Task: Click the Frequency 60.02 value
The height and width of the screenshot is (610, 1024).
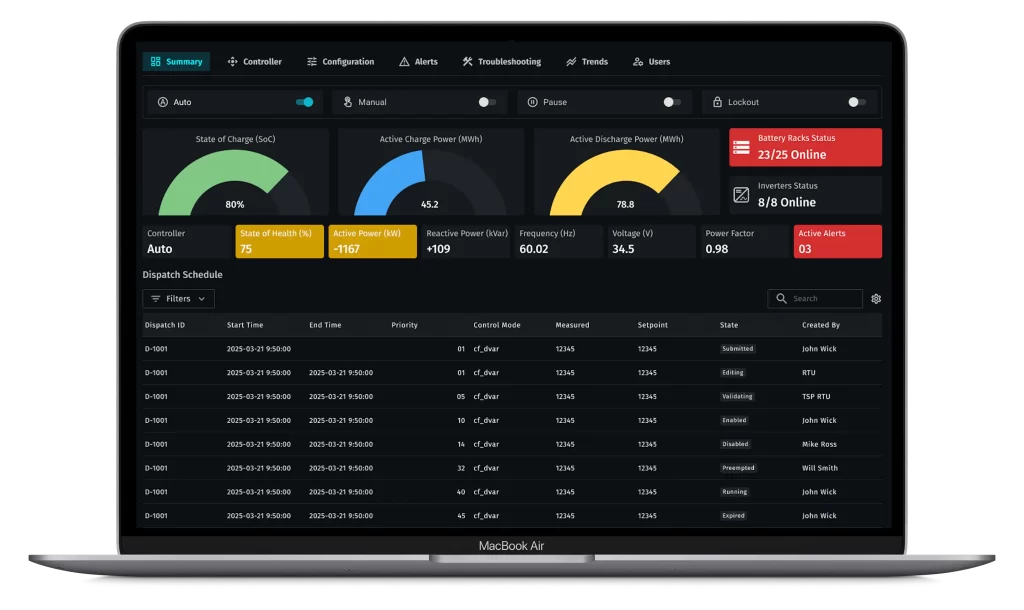Action: (534, 249)
